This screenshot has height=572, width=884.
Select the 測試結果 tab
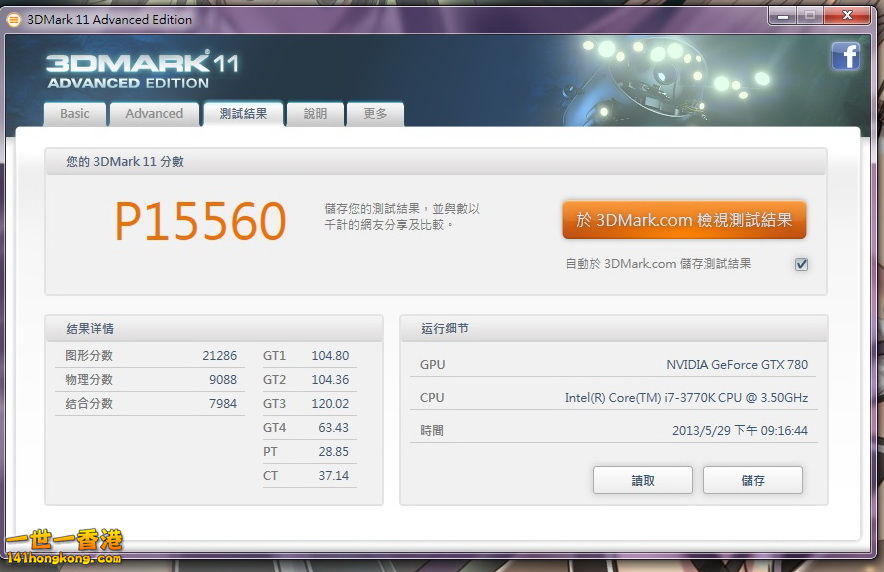pos(243,114)
